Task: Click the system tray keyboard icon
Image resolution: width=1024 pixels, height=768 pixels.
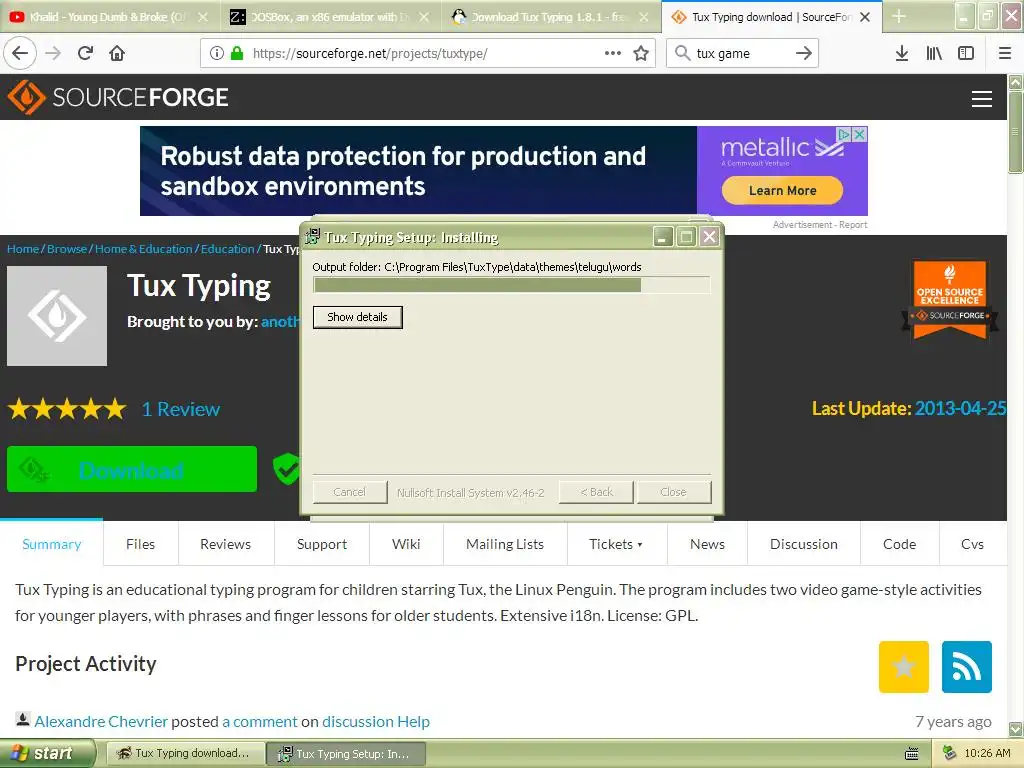Action: pyautogui.click(x=912, y=754)
